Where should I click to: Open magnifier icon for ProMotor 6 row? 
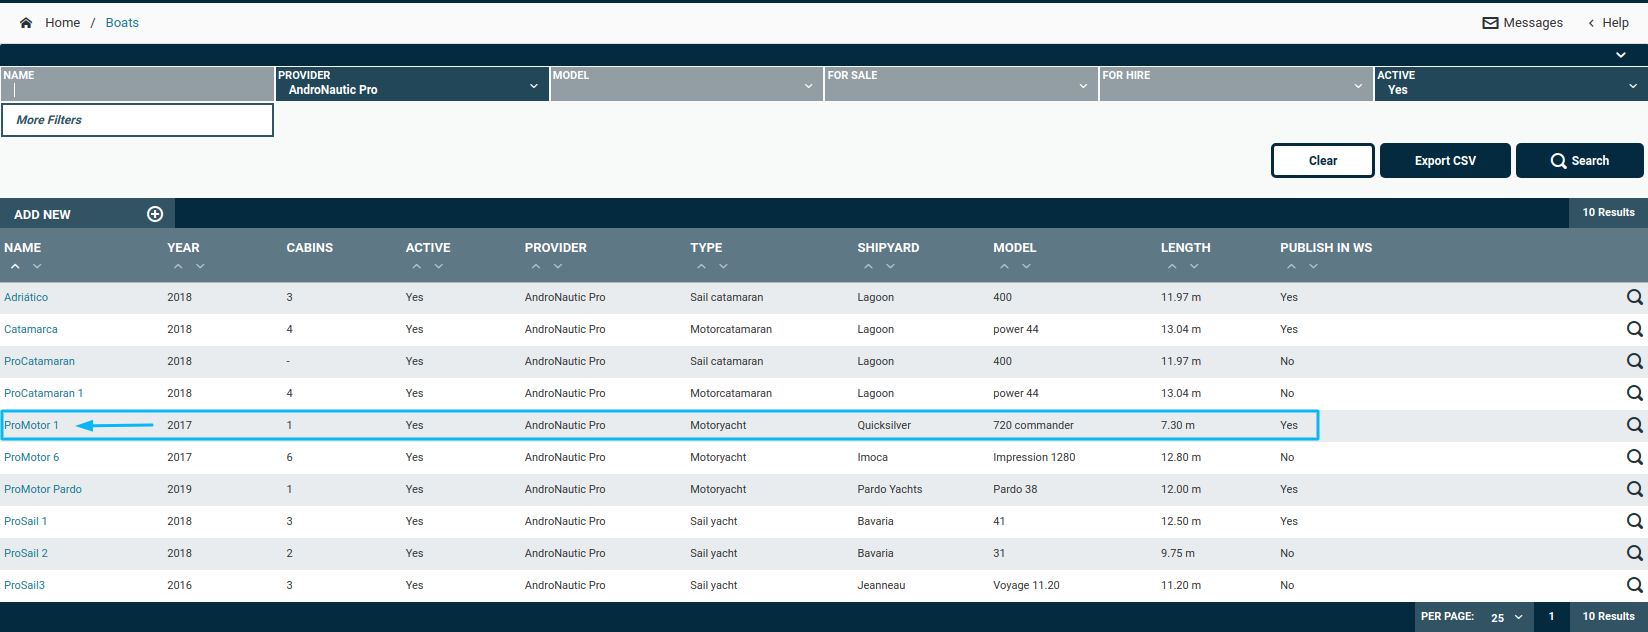tap(1635, 457)
